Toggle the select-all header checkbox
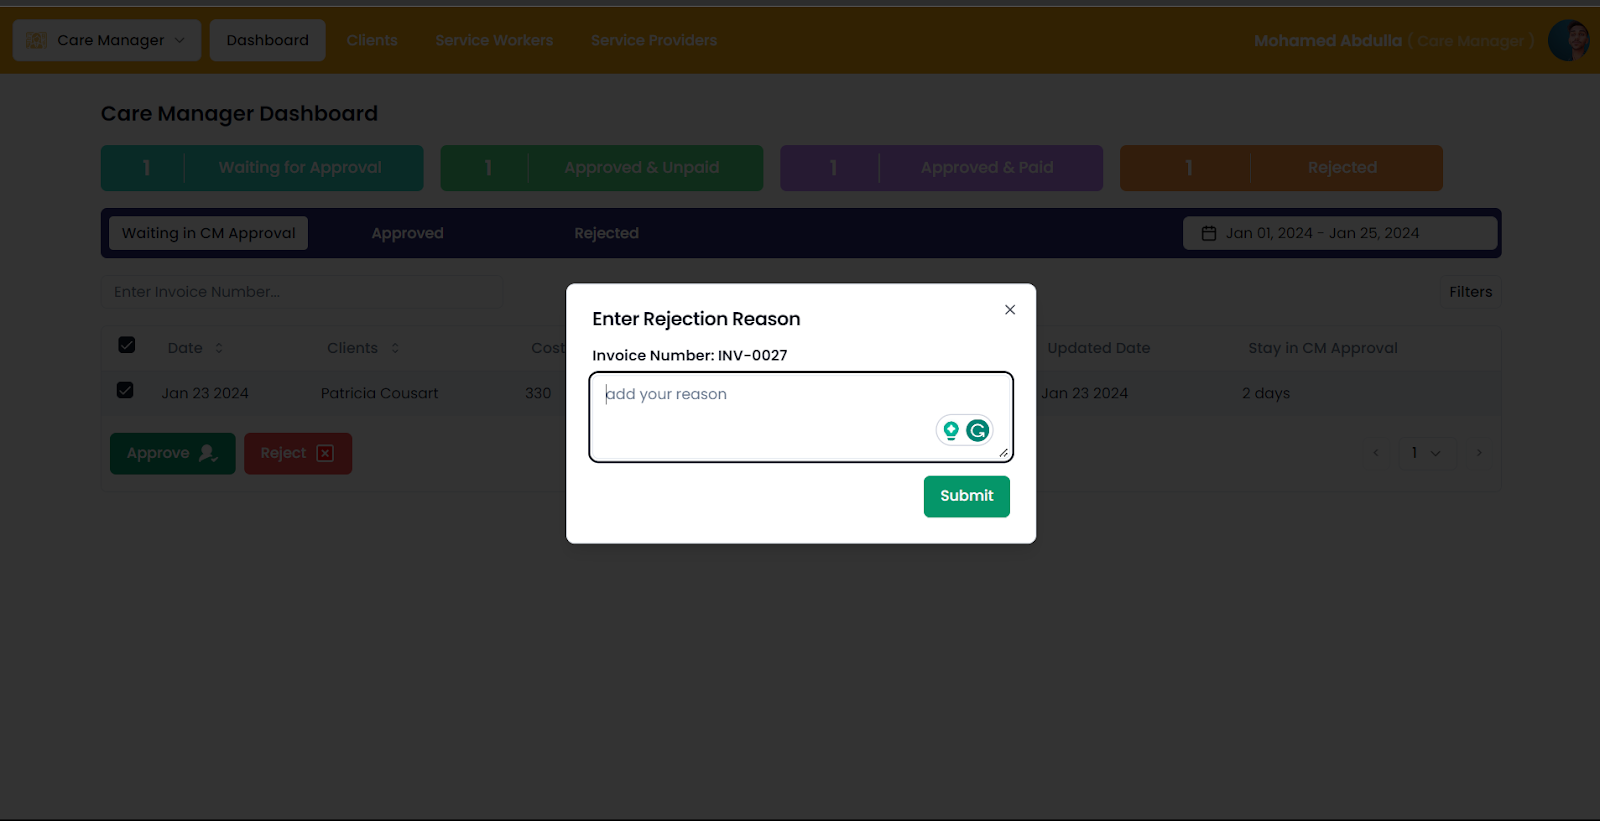1600x821 pixels. pyautogui.click(x=127, y=345)
